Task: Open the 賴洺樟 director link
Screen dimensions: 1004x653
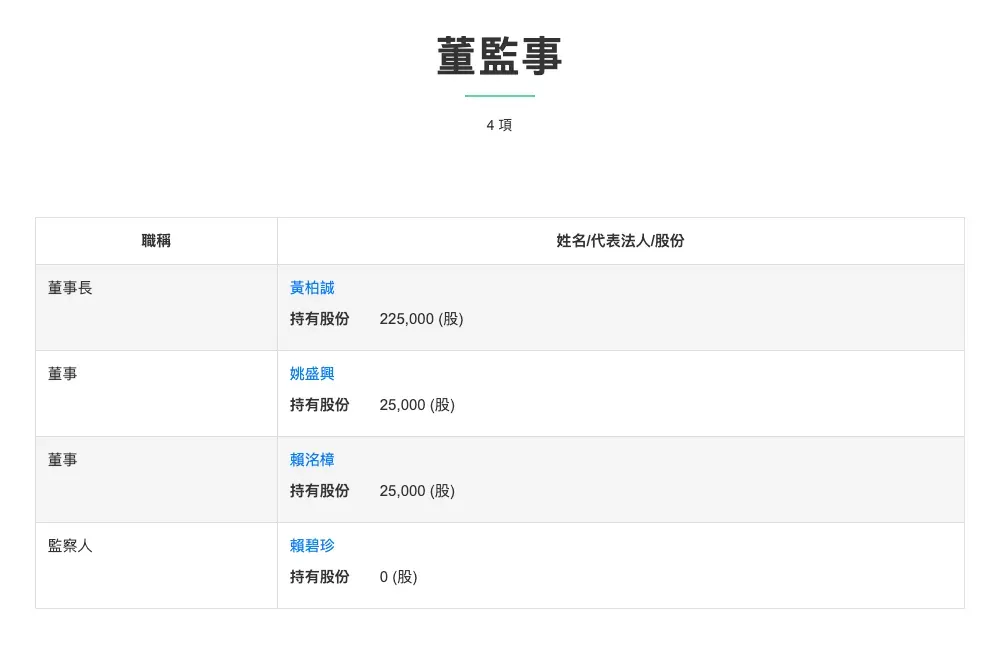Action: [312, 460]
